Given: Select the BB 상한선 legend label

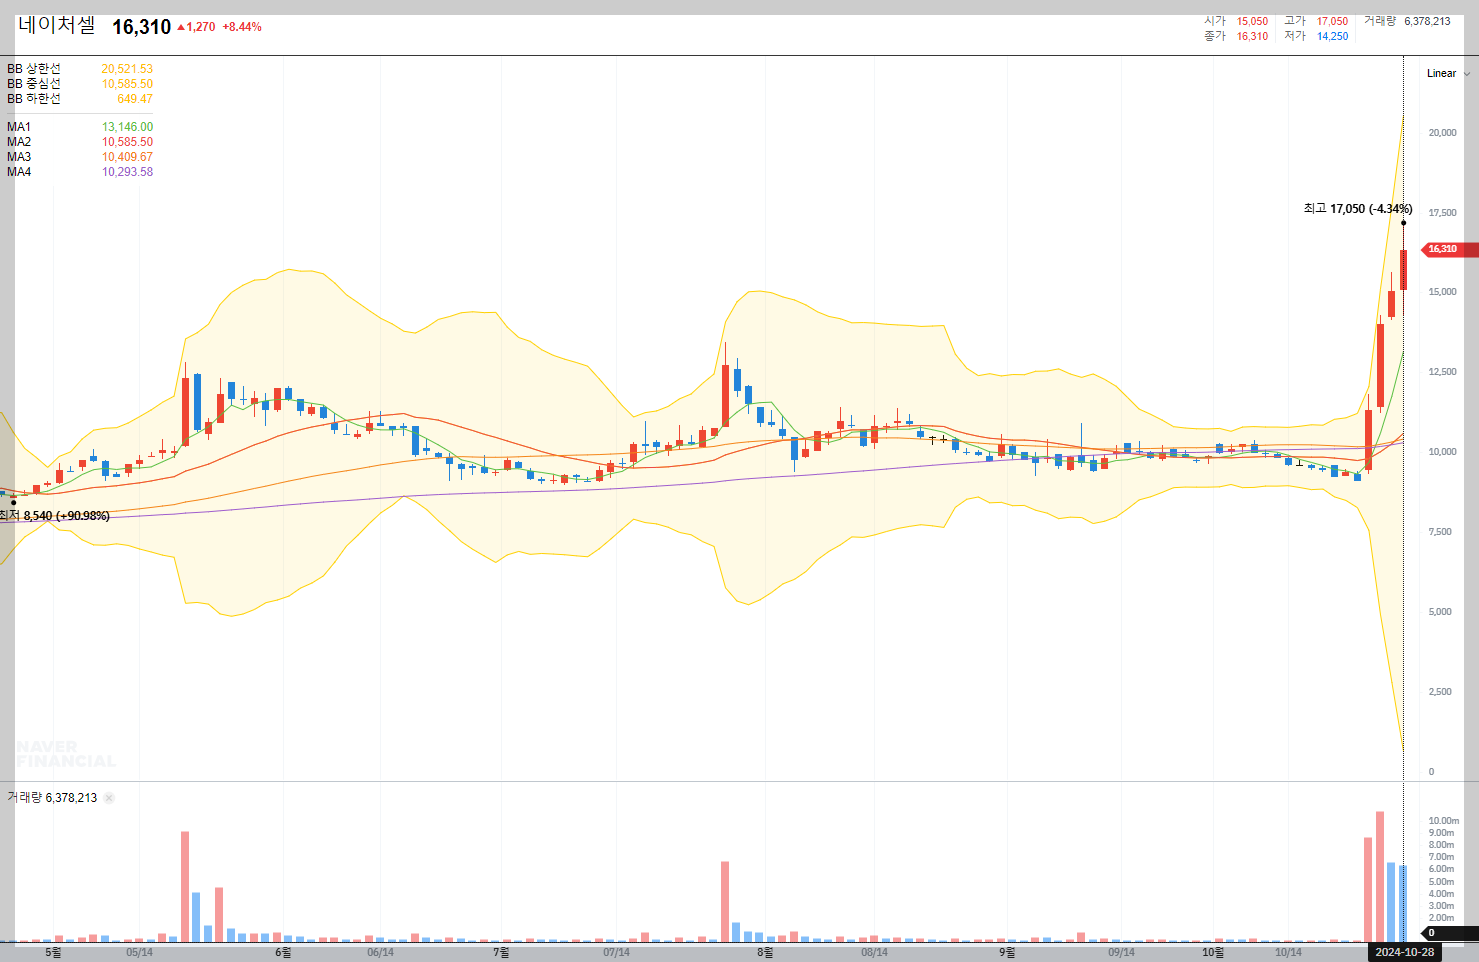Looking at the screenshot, I should [x=34, y=69].
